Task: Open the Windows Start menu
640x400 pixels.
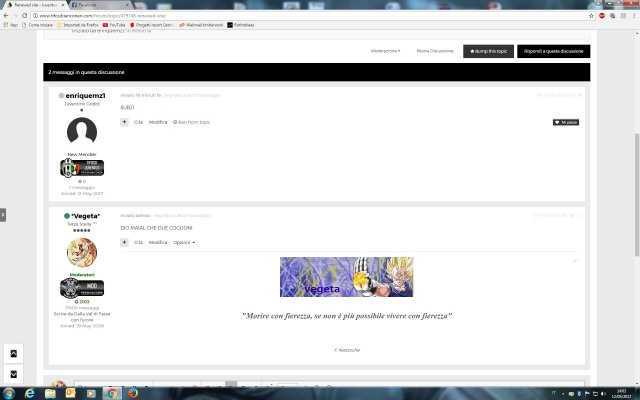Action: (9, 393)
